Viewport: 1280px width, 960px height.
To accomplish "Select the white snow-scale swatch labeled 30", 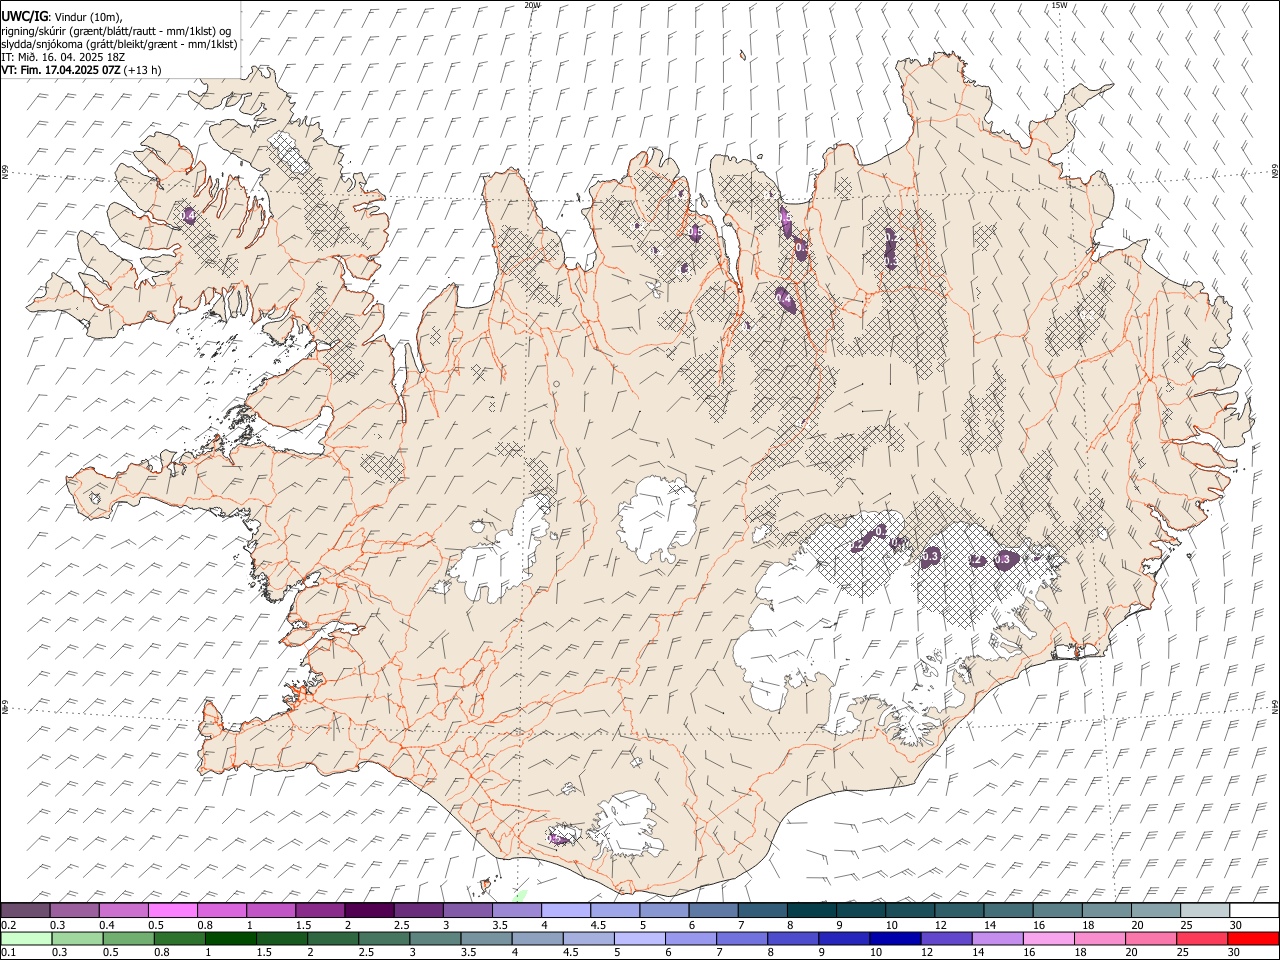I will [1254, 911].
